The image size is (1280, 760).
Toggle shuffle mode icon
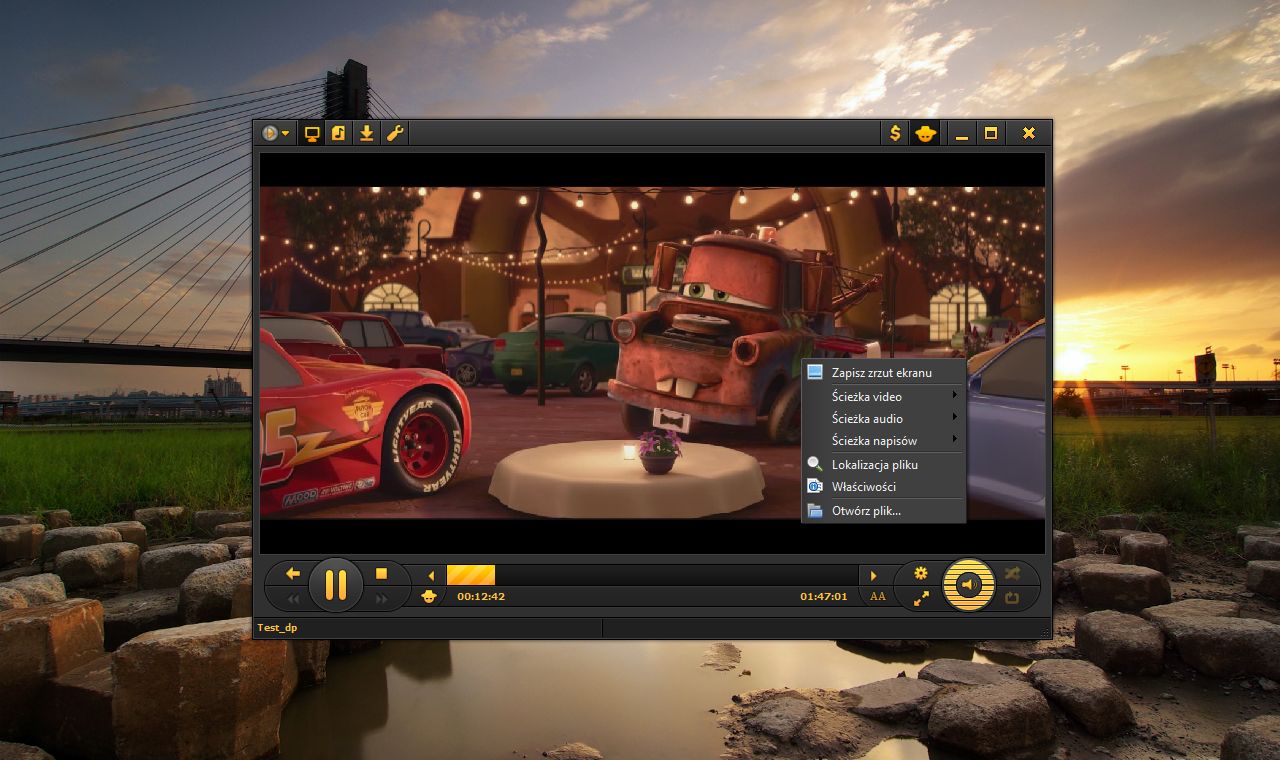tap(1013, 573)
